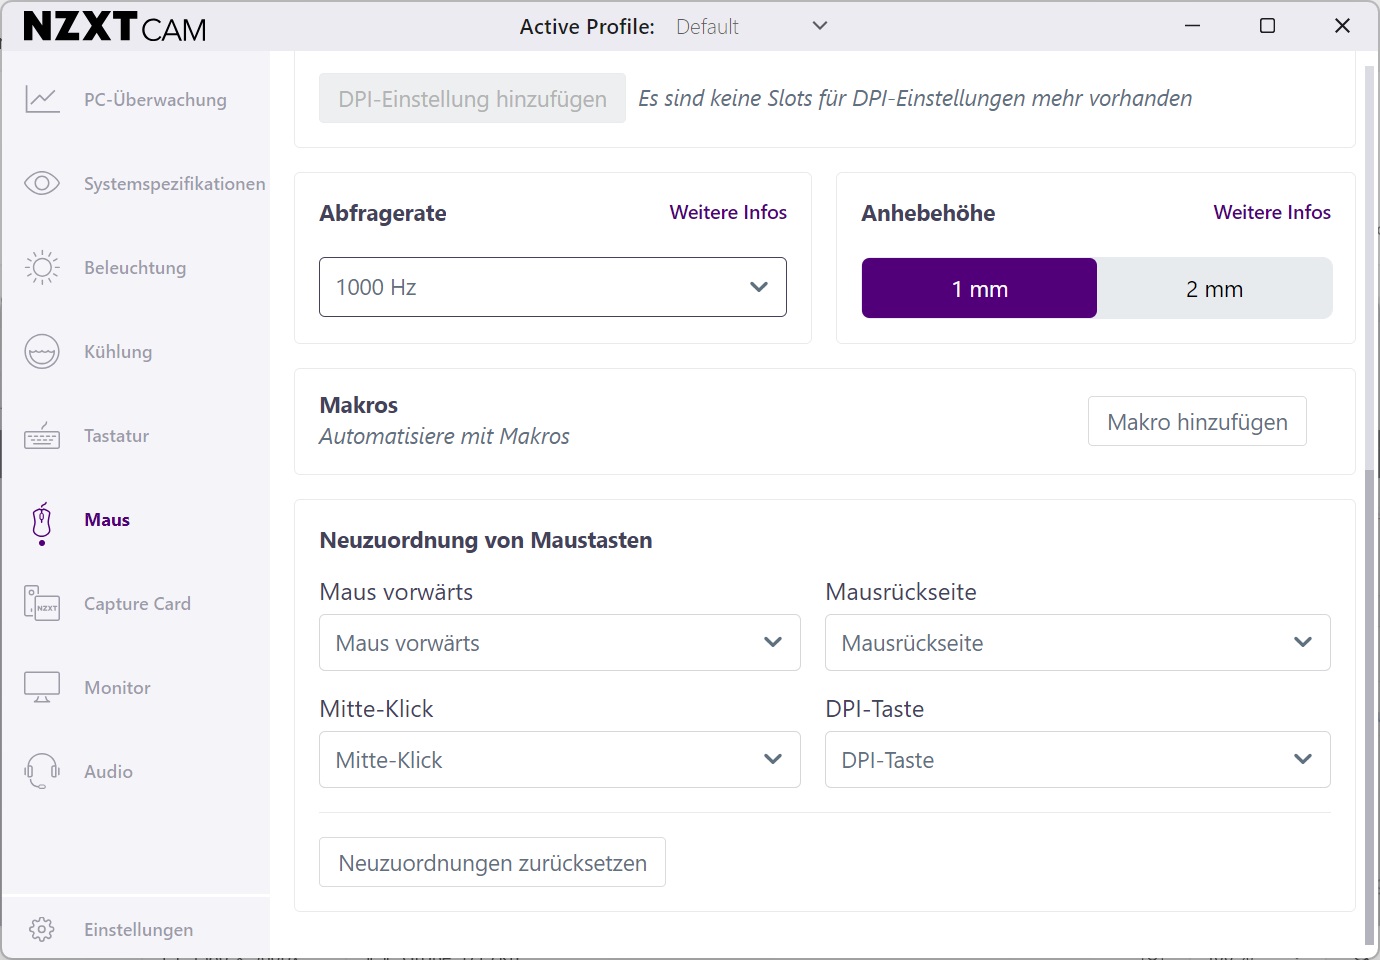Screen dimensions: 1380x960
Task: Open the Monitor display icon
Action: (x=42, y=687)
